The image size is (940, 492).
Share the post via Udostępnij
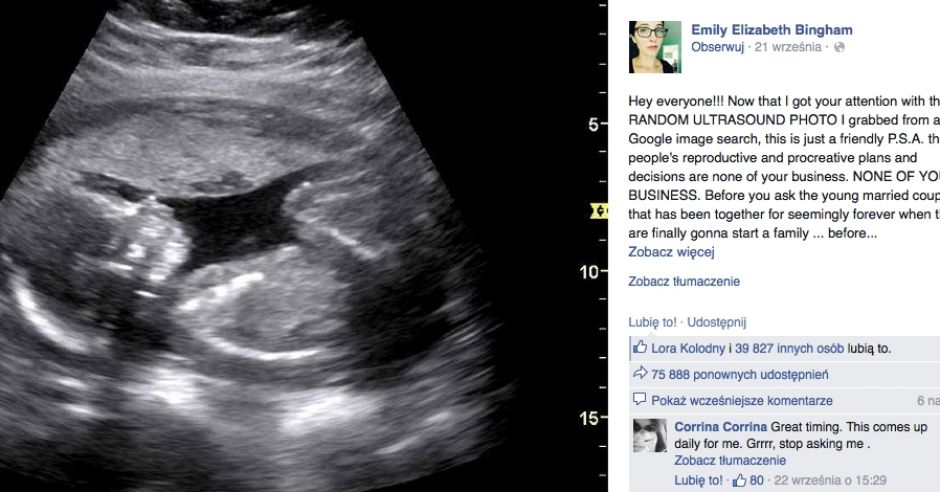pyautogui.click(x=716, y=322)
